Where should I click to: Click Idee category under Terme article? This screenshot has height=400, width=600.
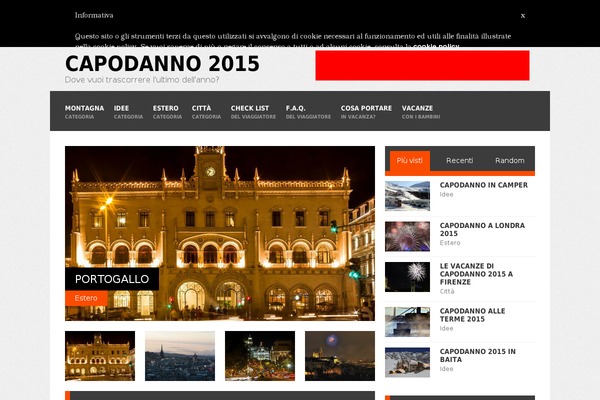tap(446, 328)
